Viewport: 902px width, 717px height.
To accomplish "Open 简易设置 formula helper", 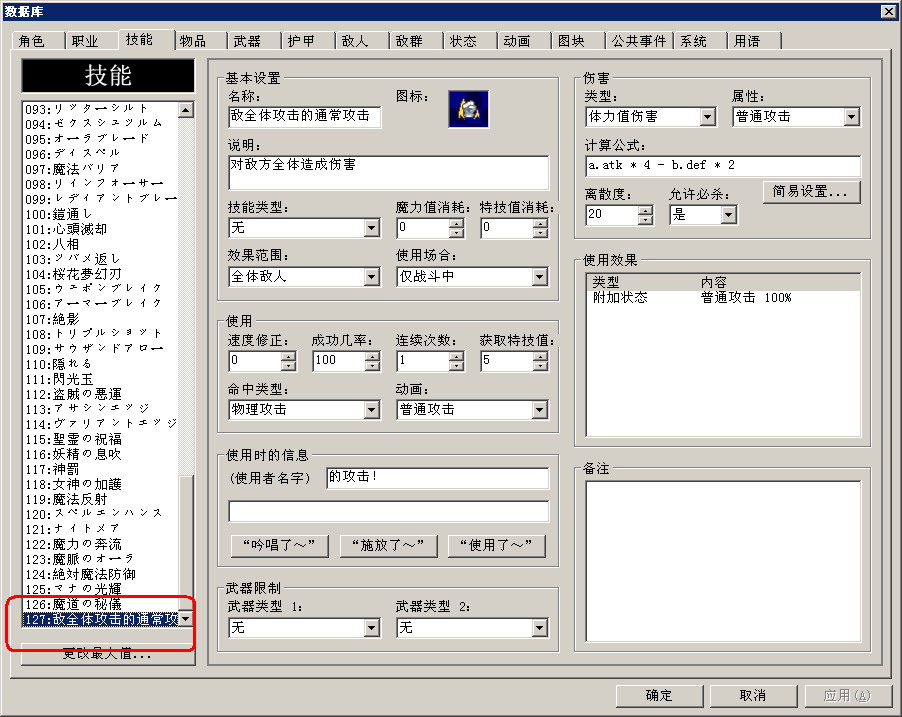I will click(x=812, y=192).
